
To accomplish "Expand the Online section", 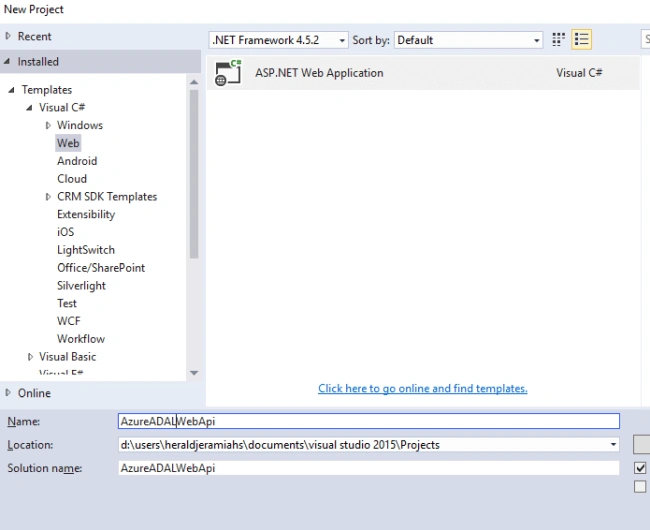I will [x=8, y=392].
